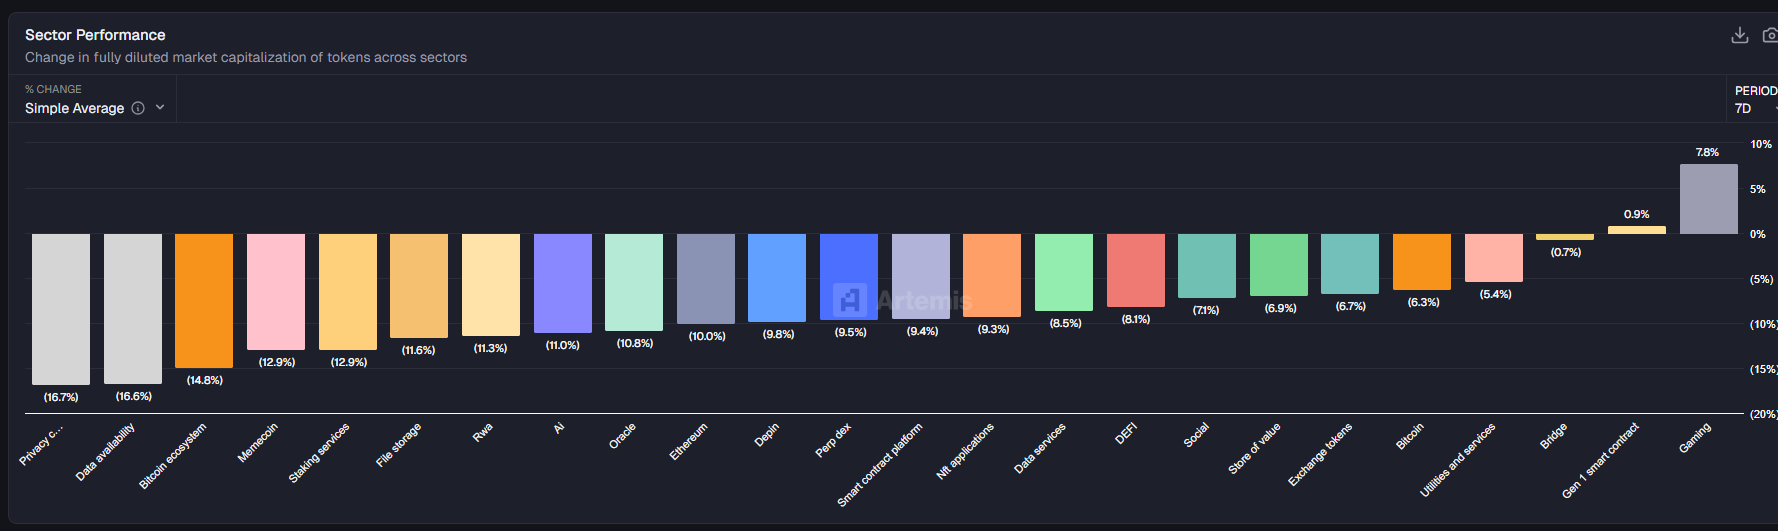
Task: Click the orange Bitcoin ecosystem bar
Action: (204, 300)
